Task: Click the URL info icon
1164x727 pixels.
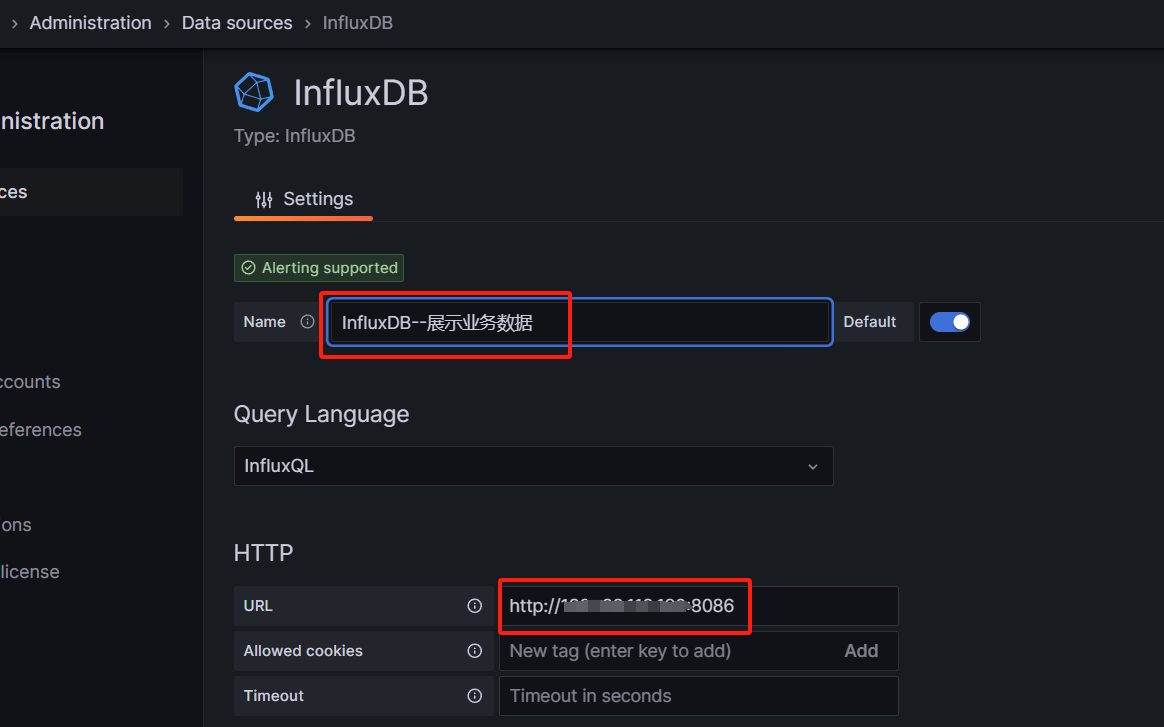Action: (x=474, y=606)
